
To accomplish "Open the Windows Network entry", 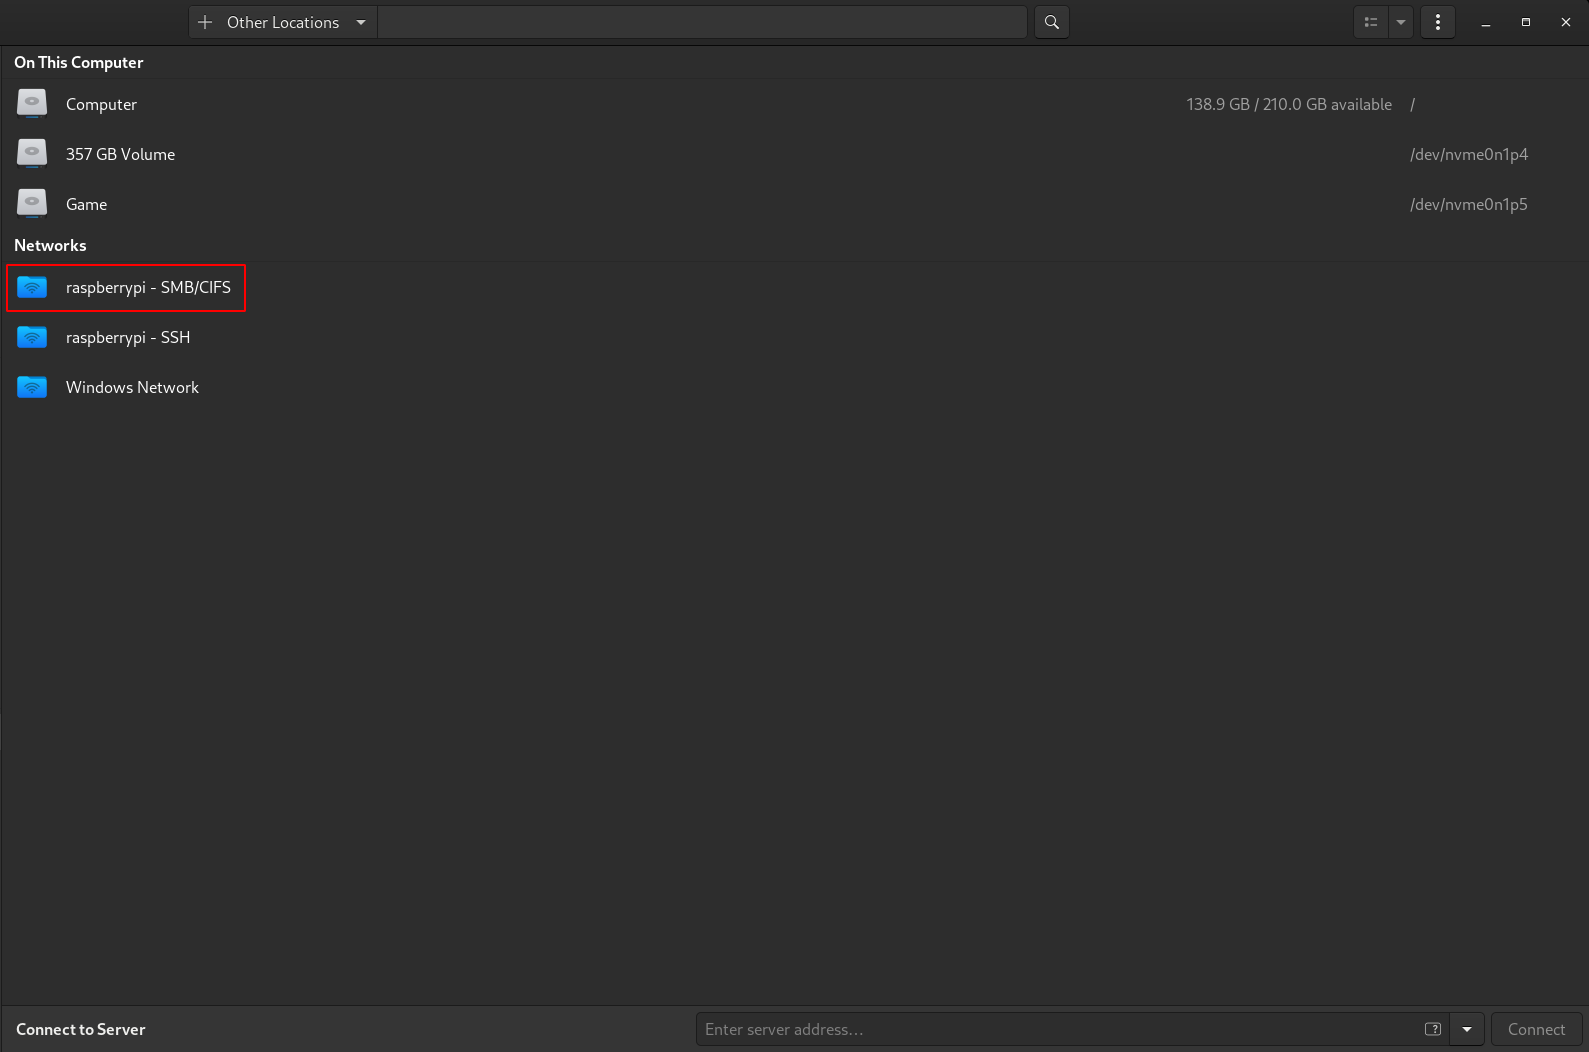I will tap(132, 388).
